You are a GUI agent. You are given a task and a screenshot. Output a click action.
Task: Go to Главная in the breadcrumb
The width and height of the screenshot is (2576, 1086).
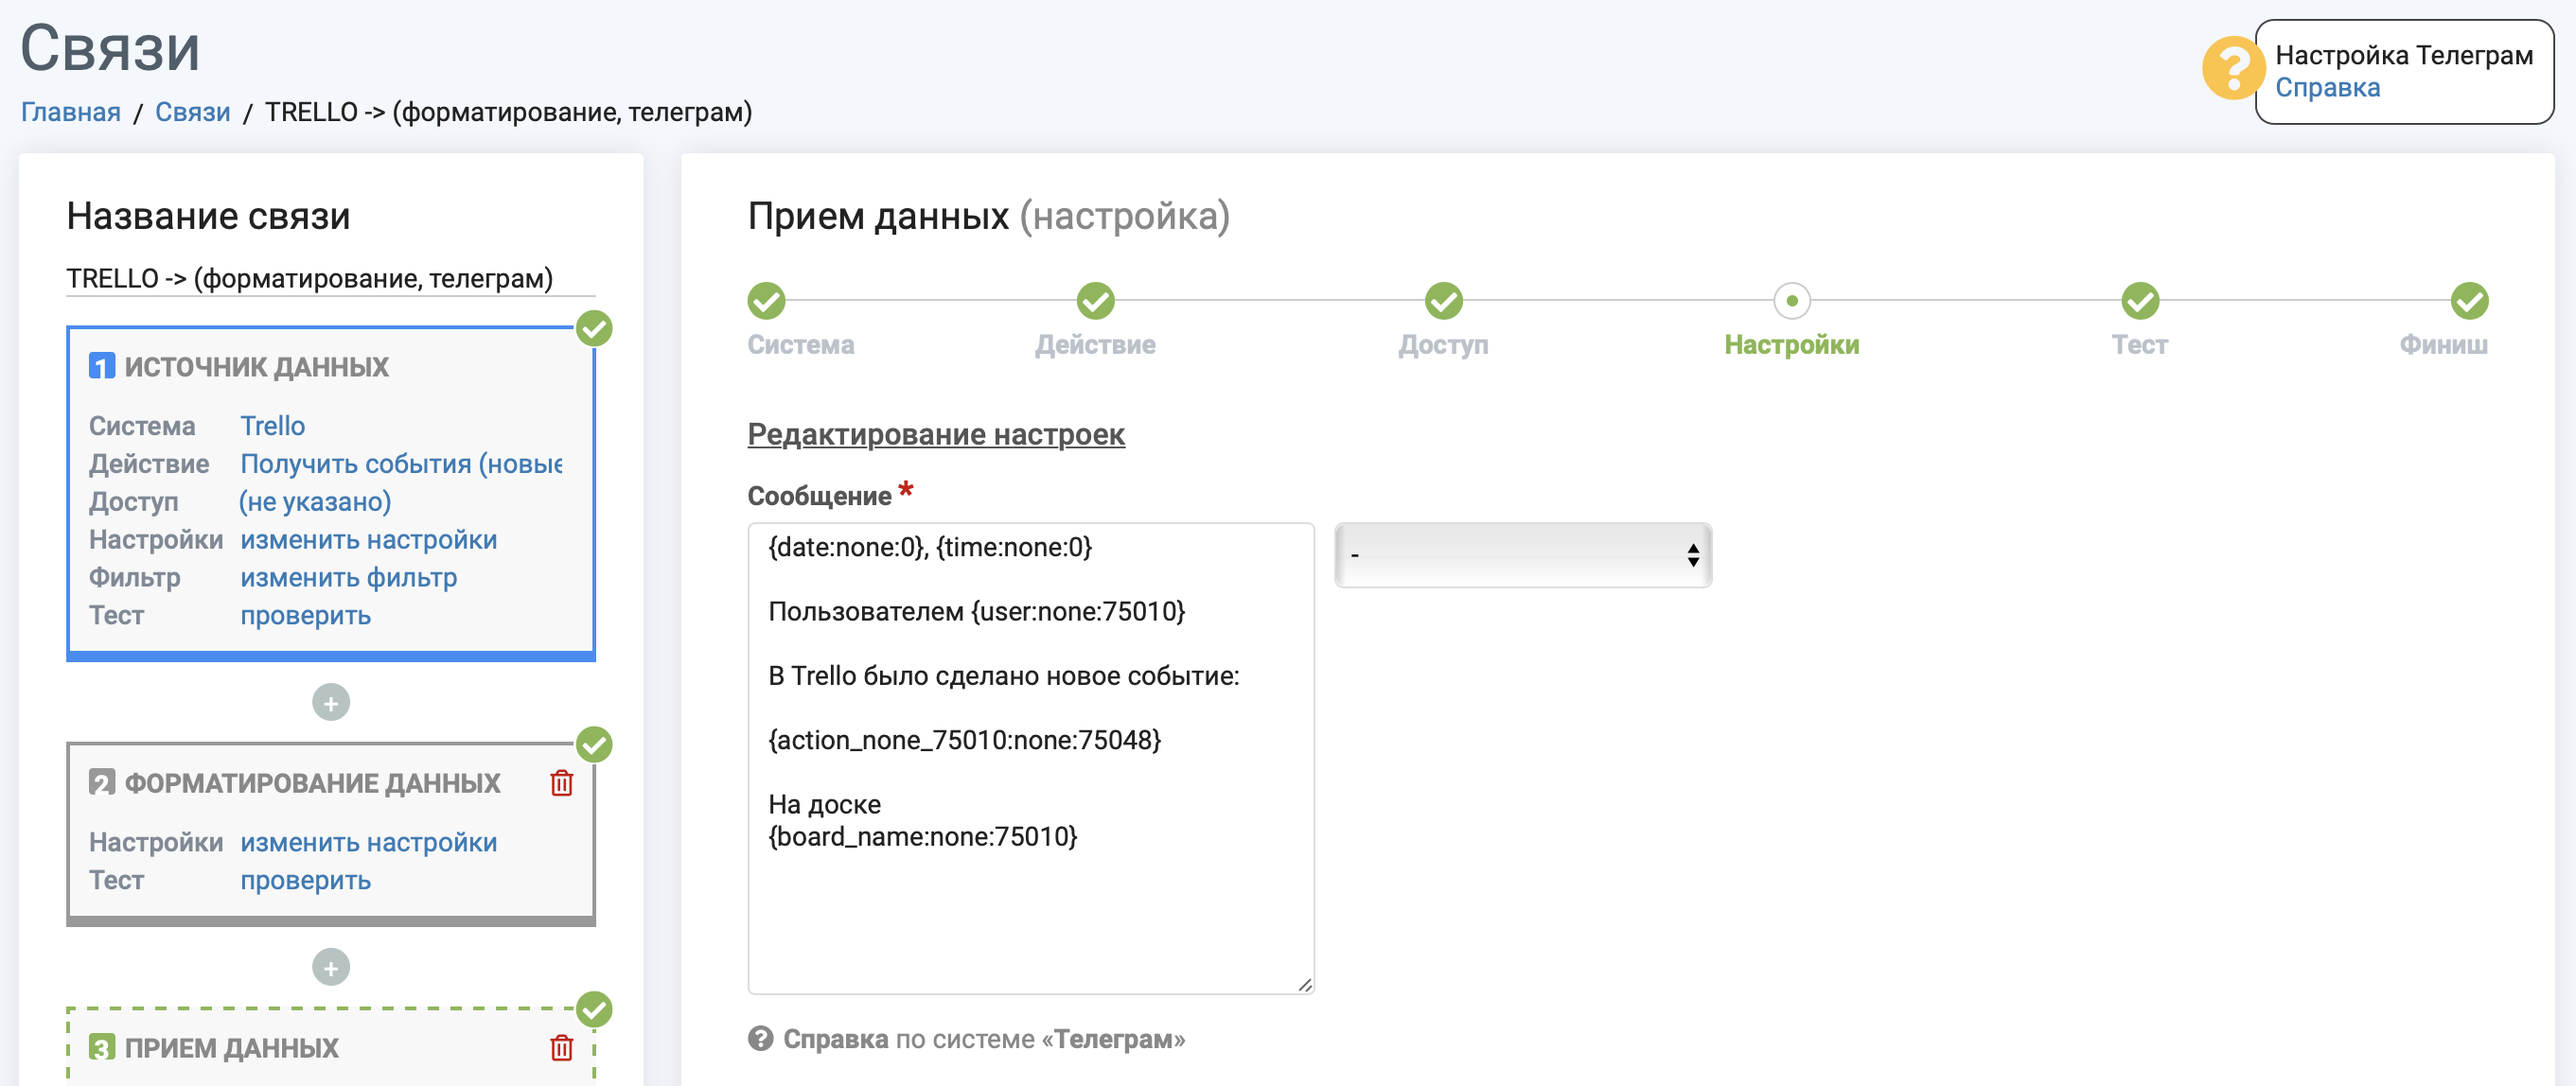pos(71,112)
